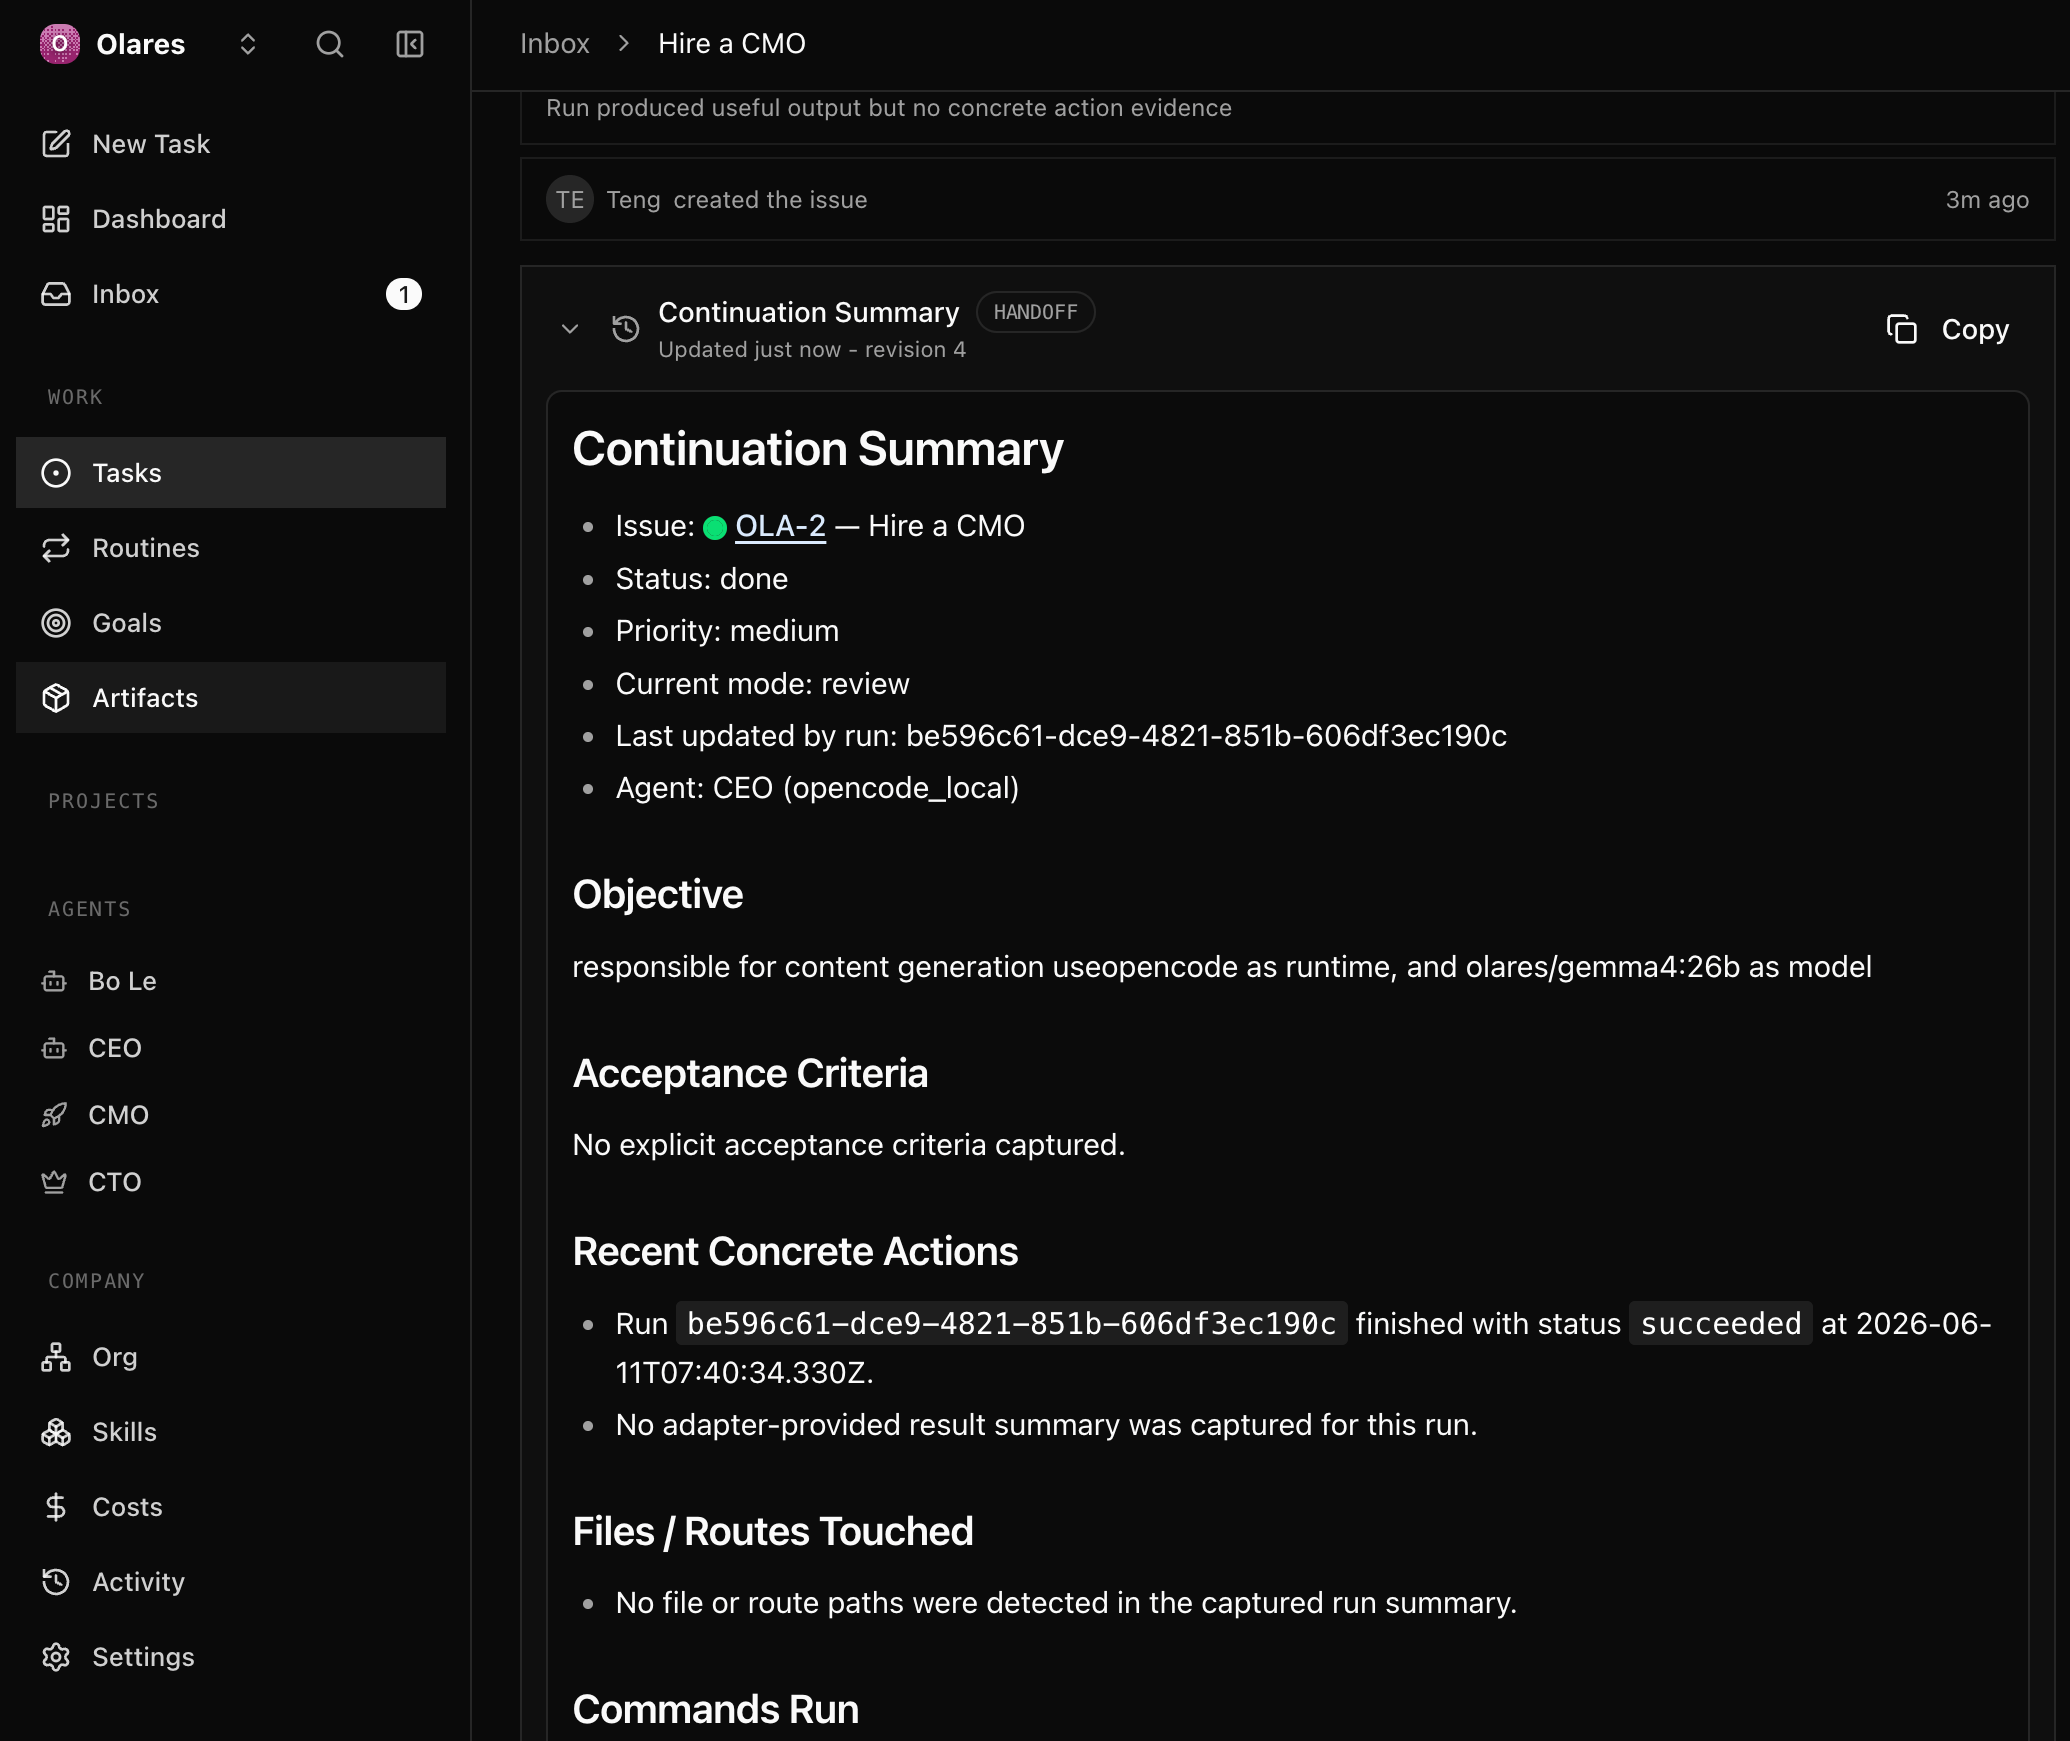
Task: Open the OLA-2 issue link
Action: 781,526
